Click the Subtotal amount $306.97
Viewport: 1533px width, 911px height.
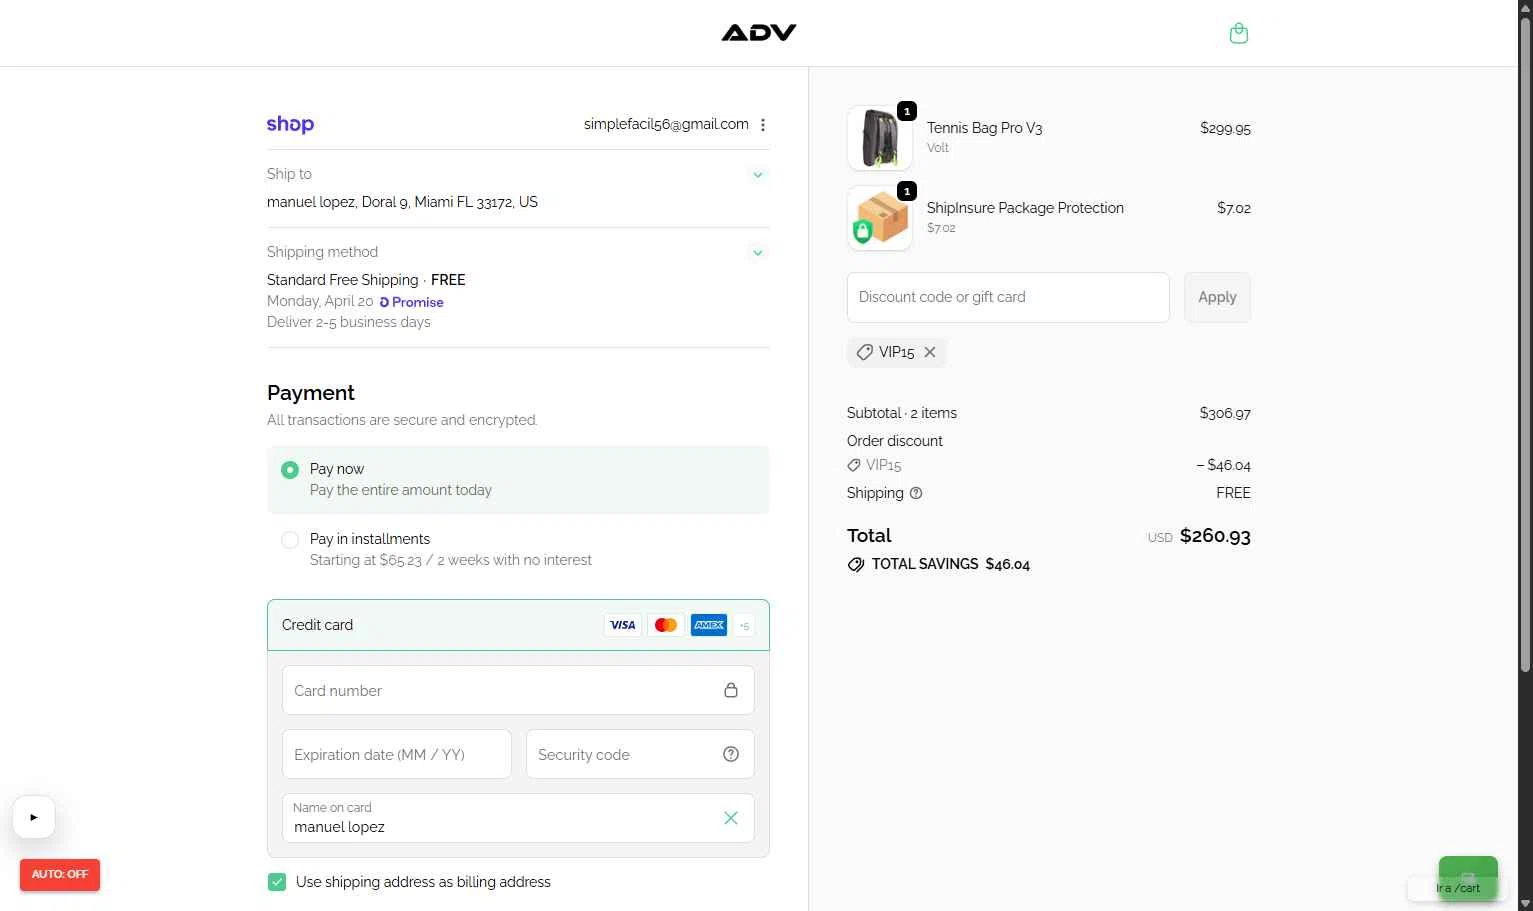(1225, 413)
